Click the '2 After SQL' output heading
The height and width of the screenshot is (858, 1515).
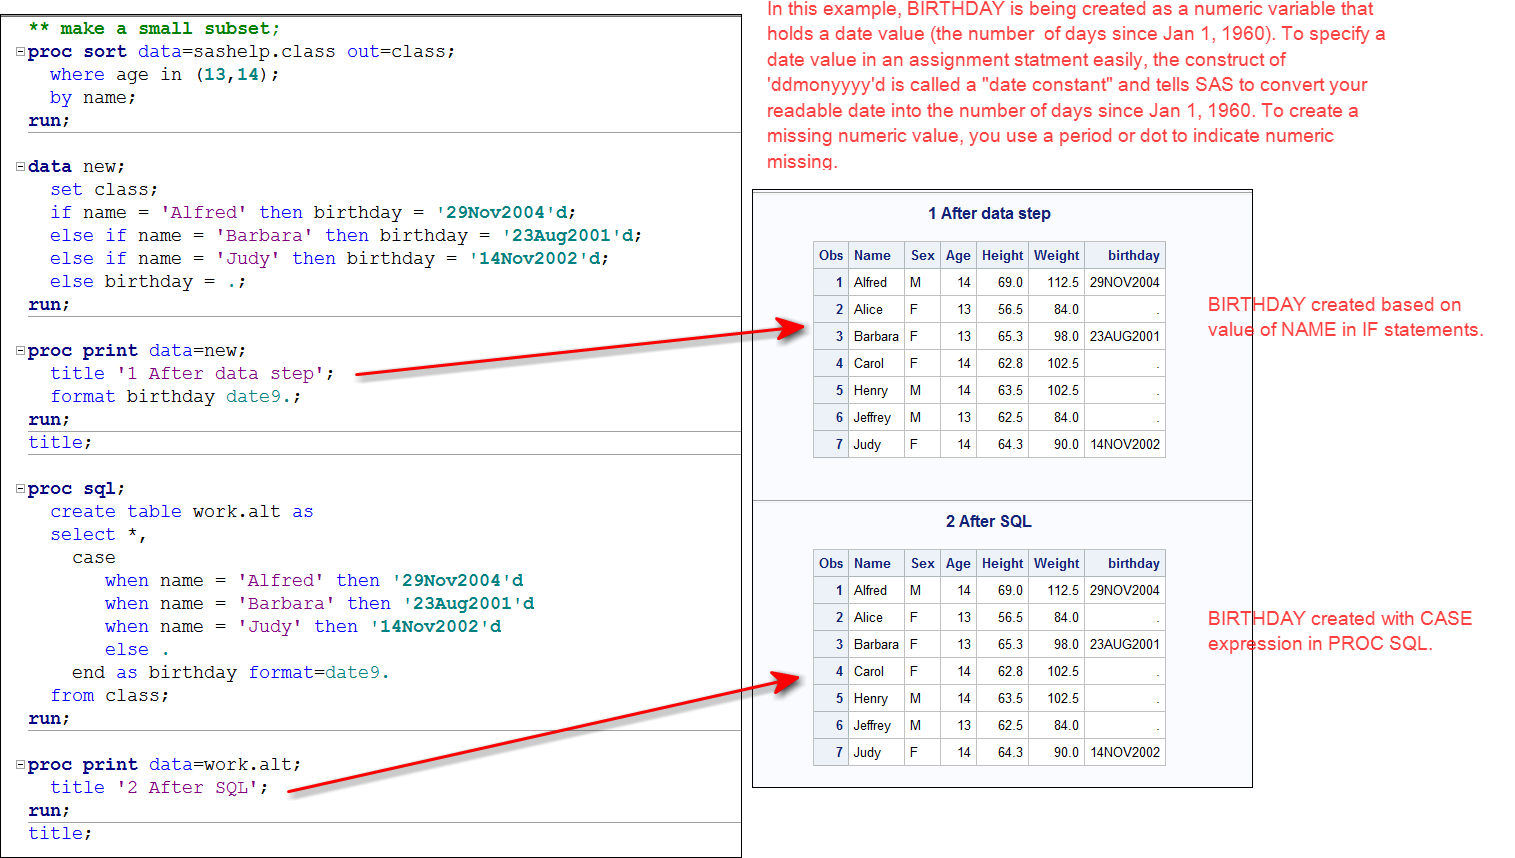pos(989,521)
